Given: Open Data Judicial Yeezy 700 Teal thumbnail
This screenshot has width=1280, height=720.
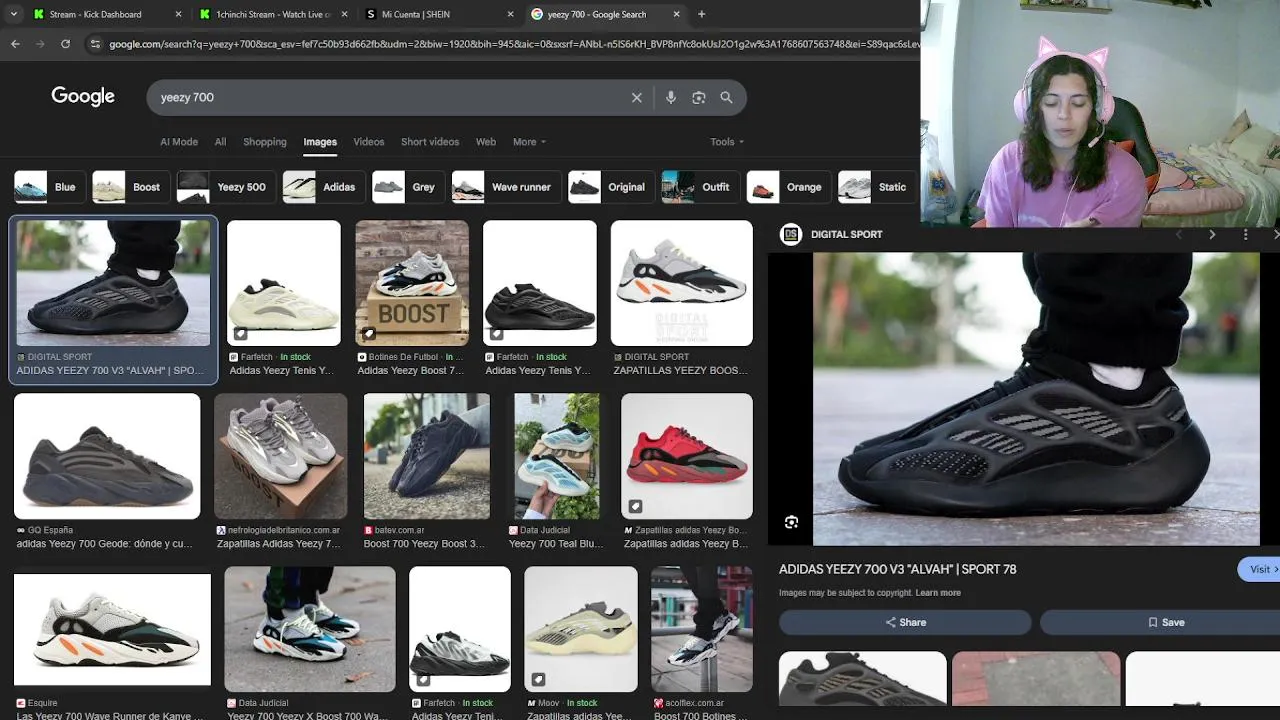Looking at the screenshot, I should pos(557,457).
